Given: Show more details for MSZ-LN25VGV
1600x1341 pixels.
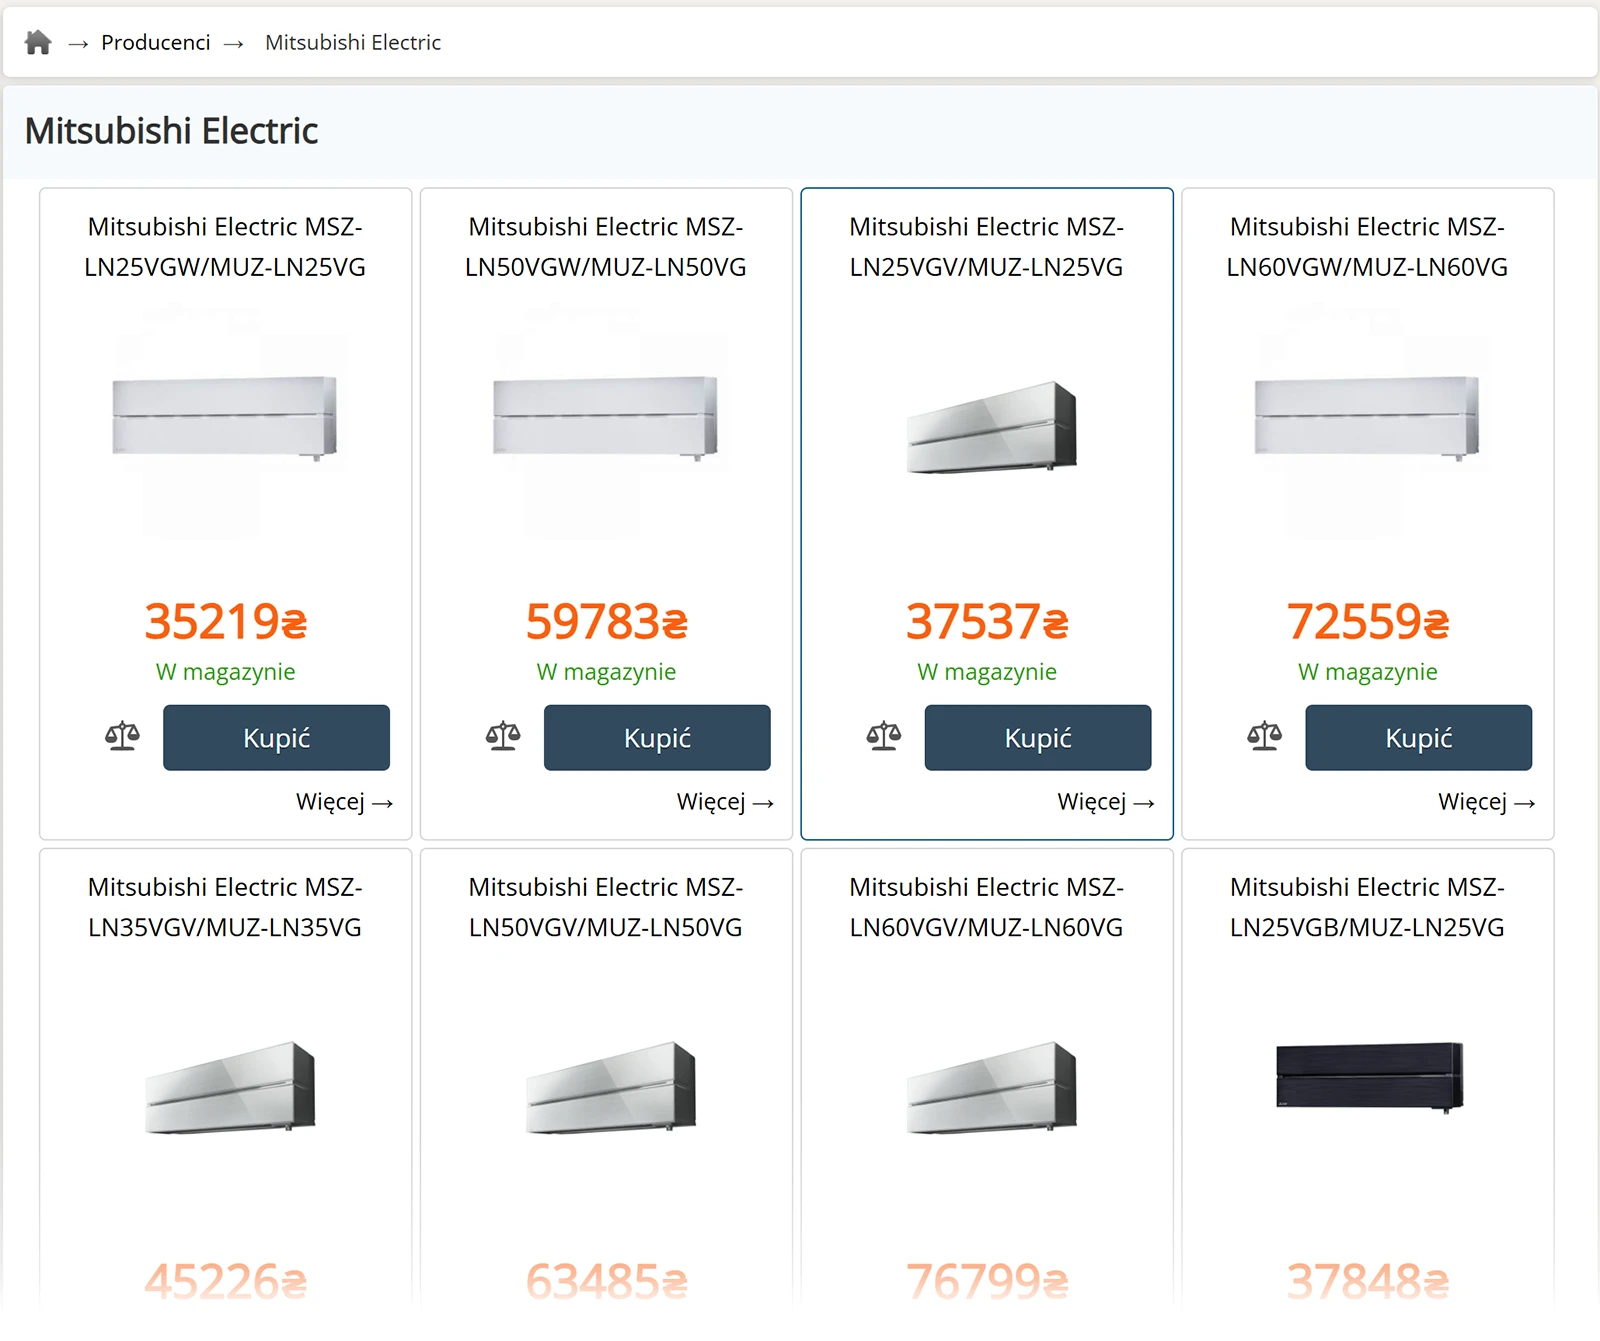Looking at the screenshot, I should point(1106,802).
